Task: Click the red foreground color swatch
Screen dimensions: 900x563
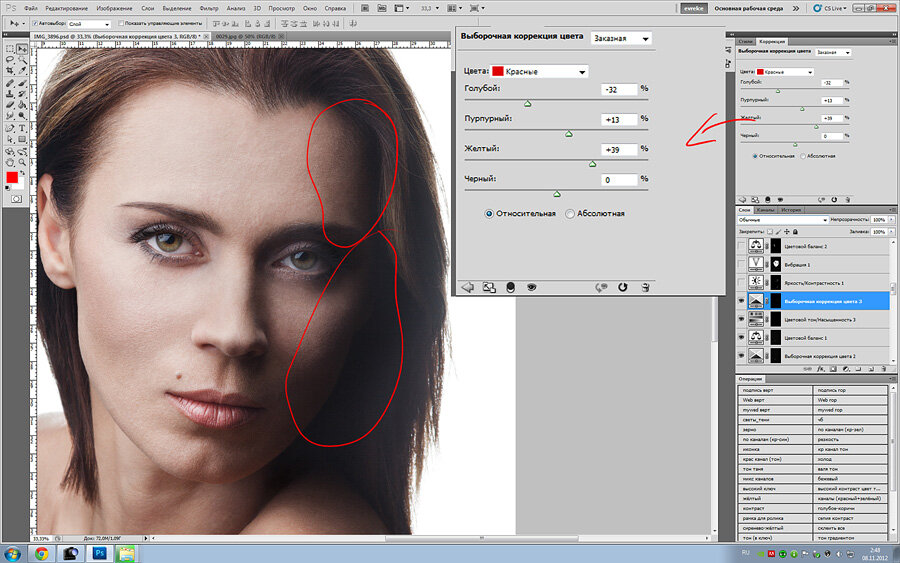Action: [12, 178]
